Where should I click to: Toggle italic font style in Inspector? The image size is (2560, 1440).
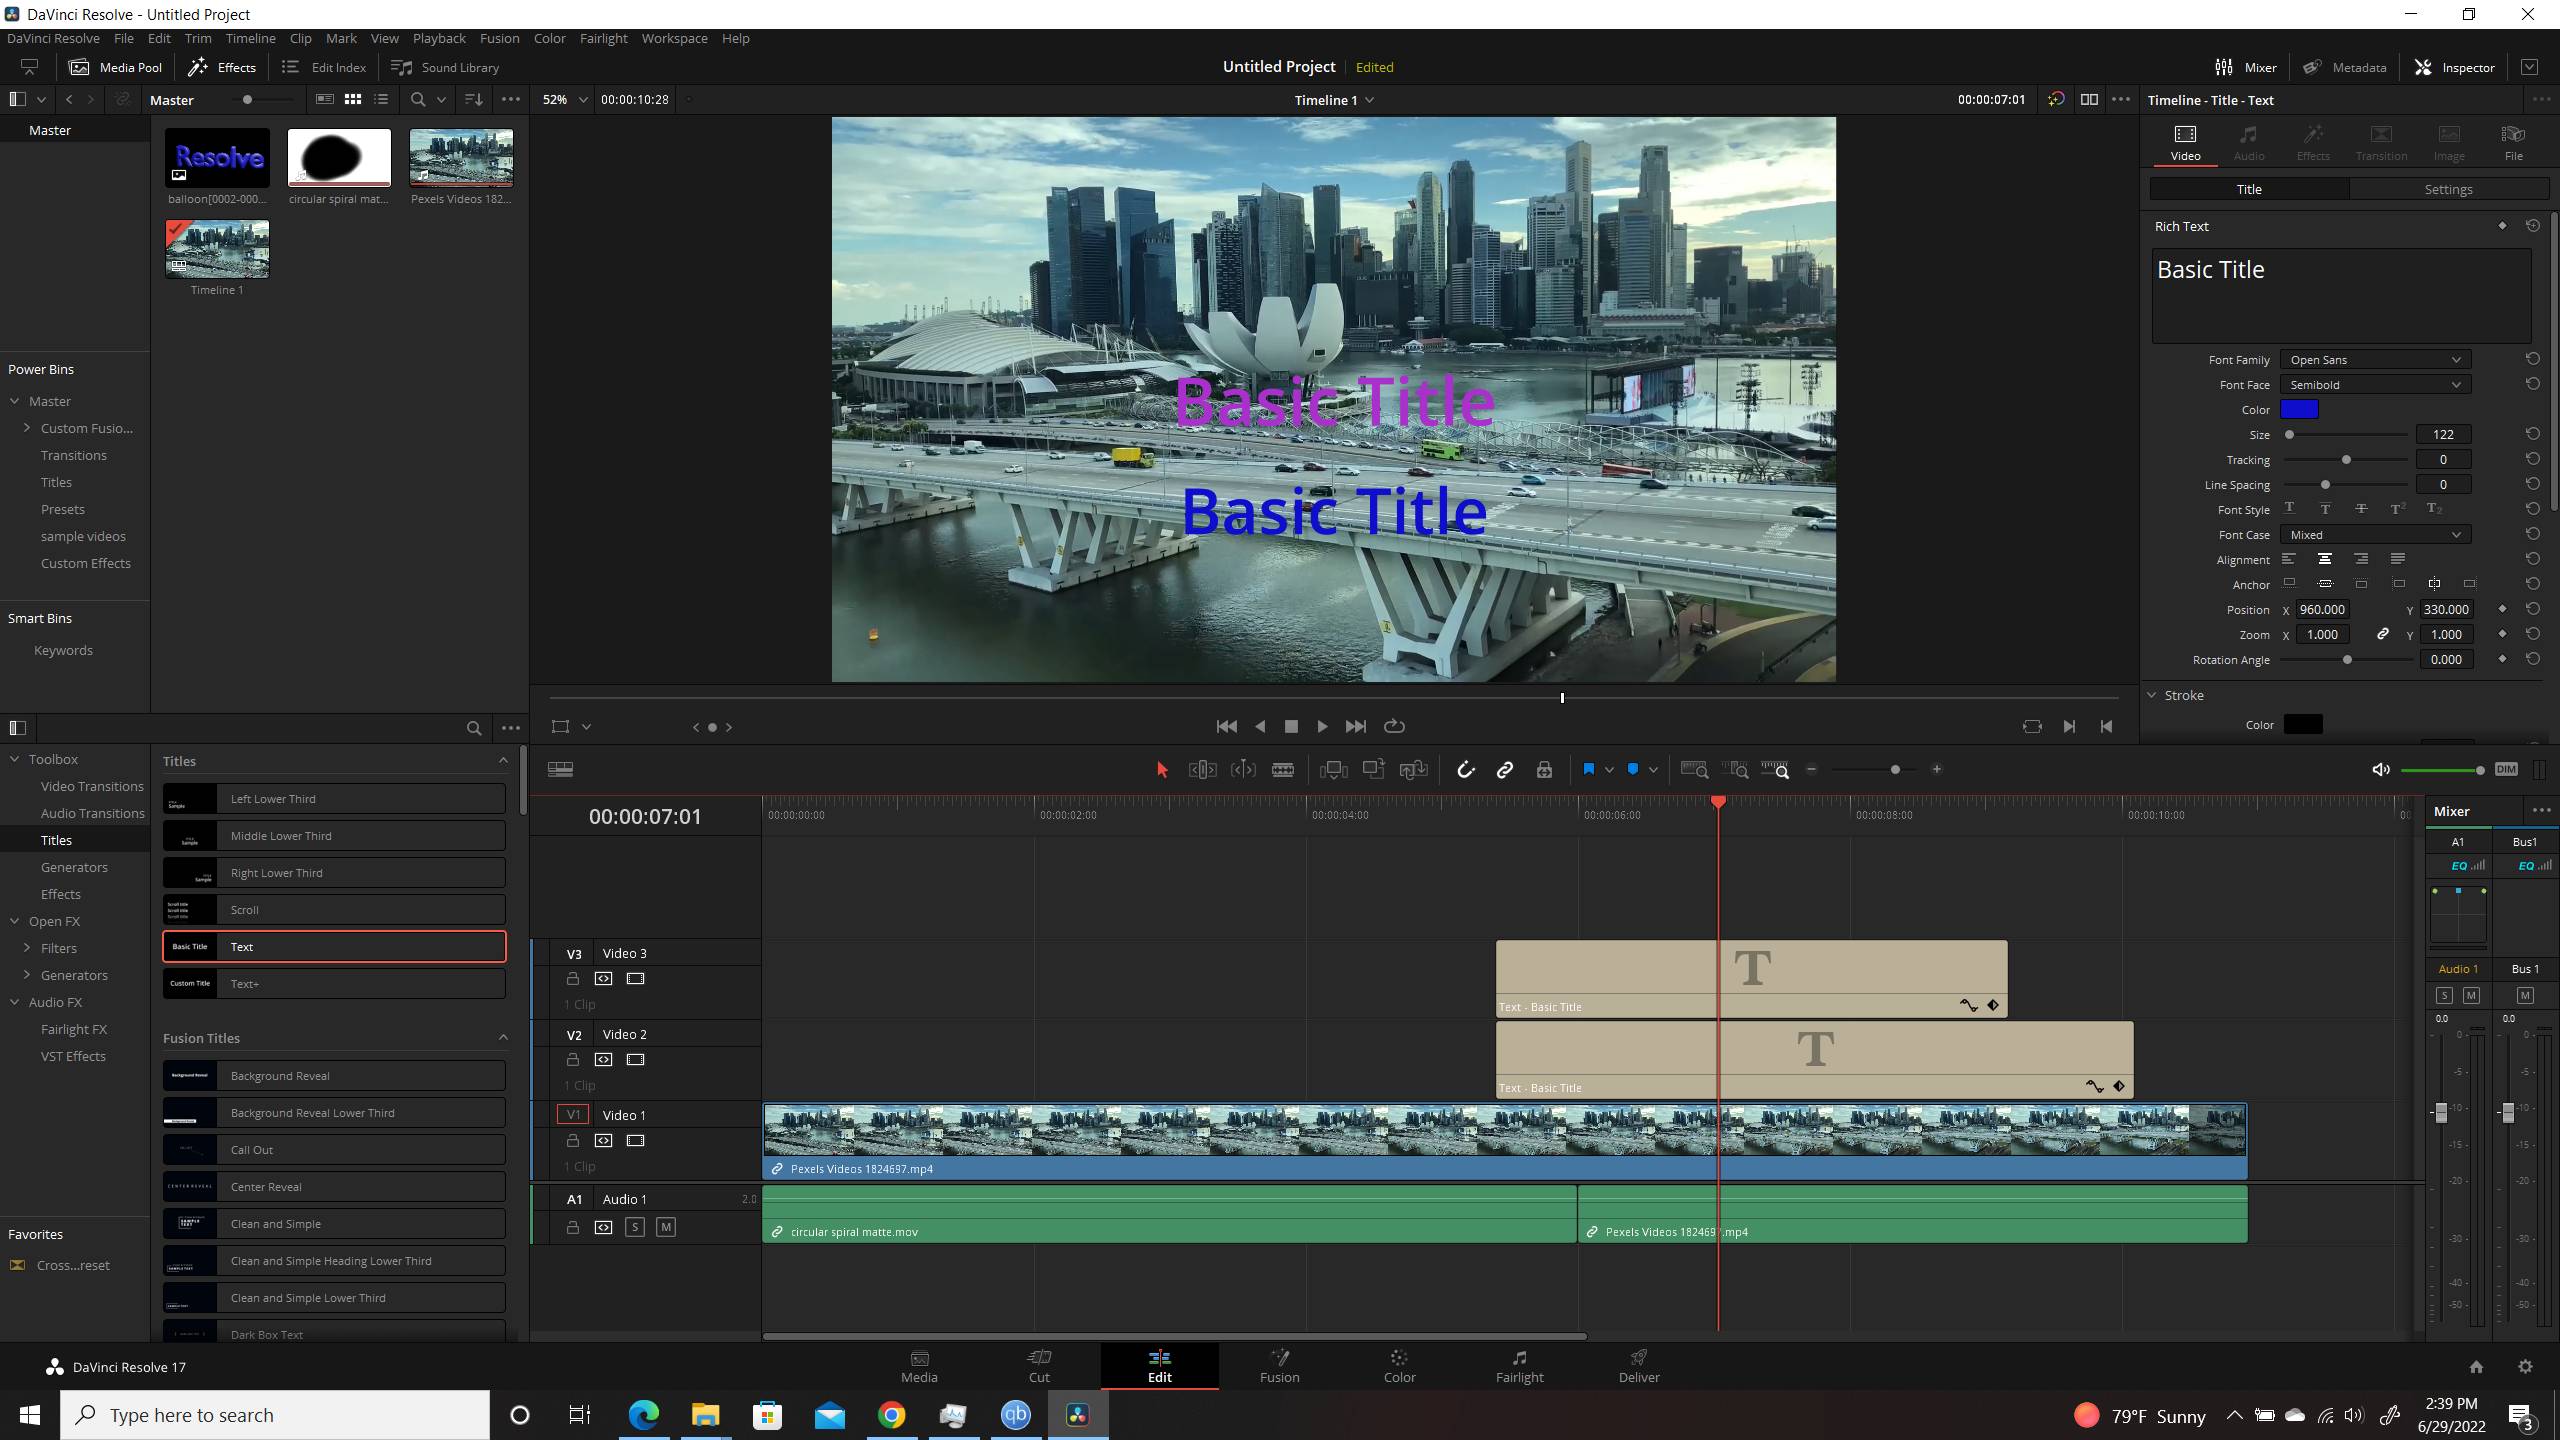pos(2324,508)
